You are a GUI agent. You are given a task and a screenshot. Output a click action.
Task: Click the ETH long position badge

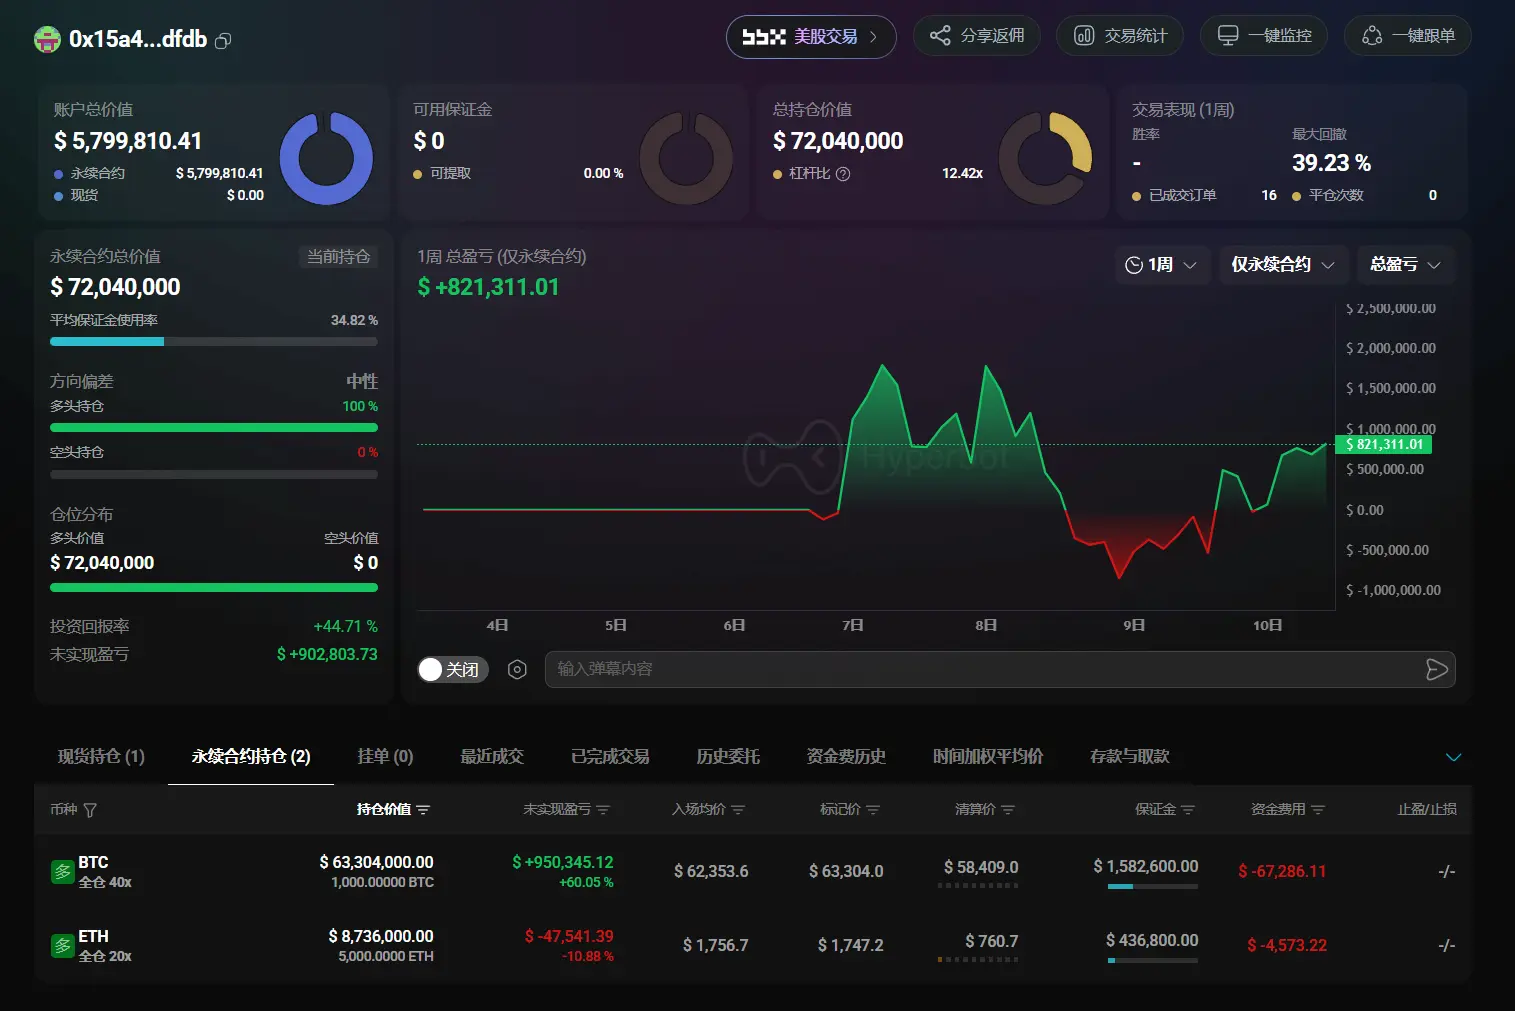pyautogui.click(x=62, y=946)
